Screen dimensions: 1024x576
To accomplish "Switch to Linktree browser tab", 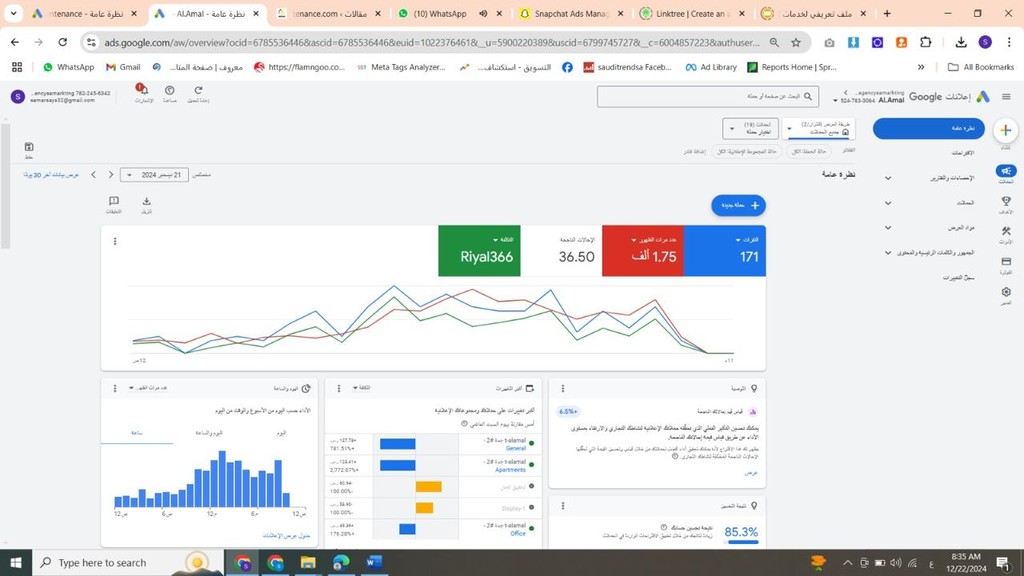I will pyautogui.click(x=692, y=14).
